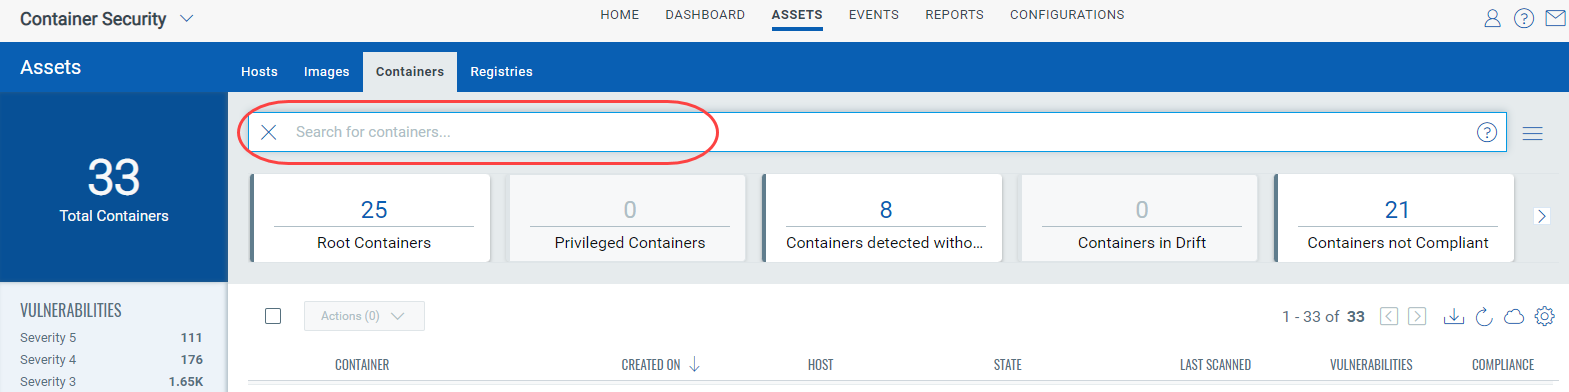Screen dimensions: 1569x392
Task: Open the mail notifications icon
Action: click(x=1555, y=18)
